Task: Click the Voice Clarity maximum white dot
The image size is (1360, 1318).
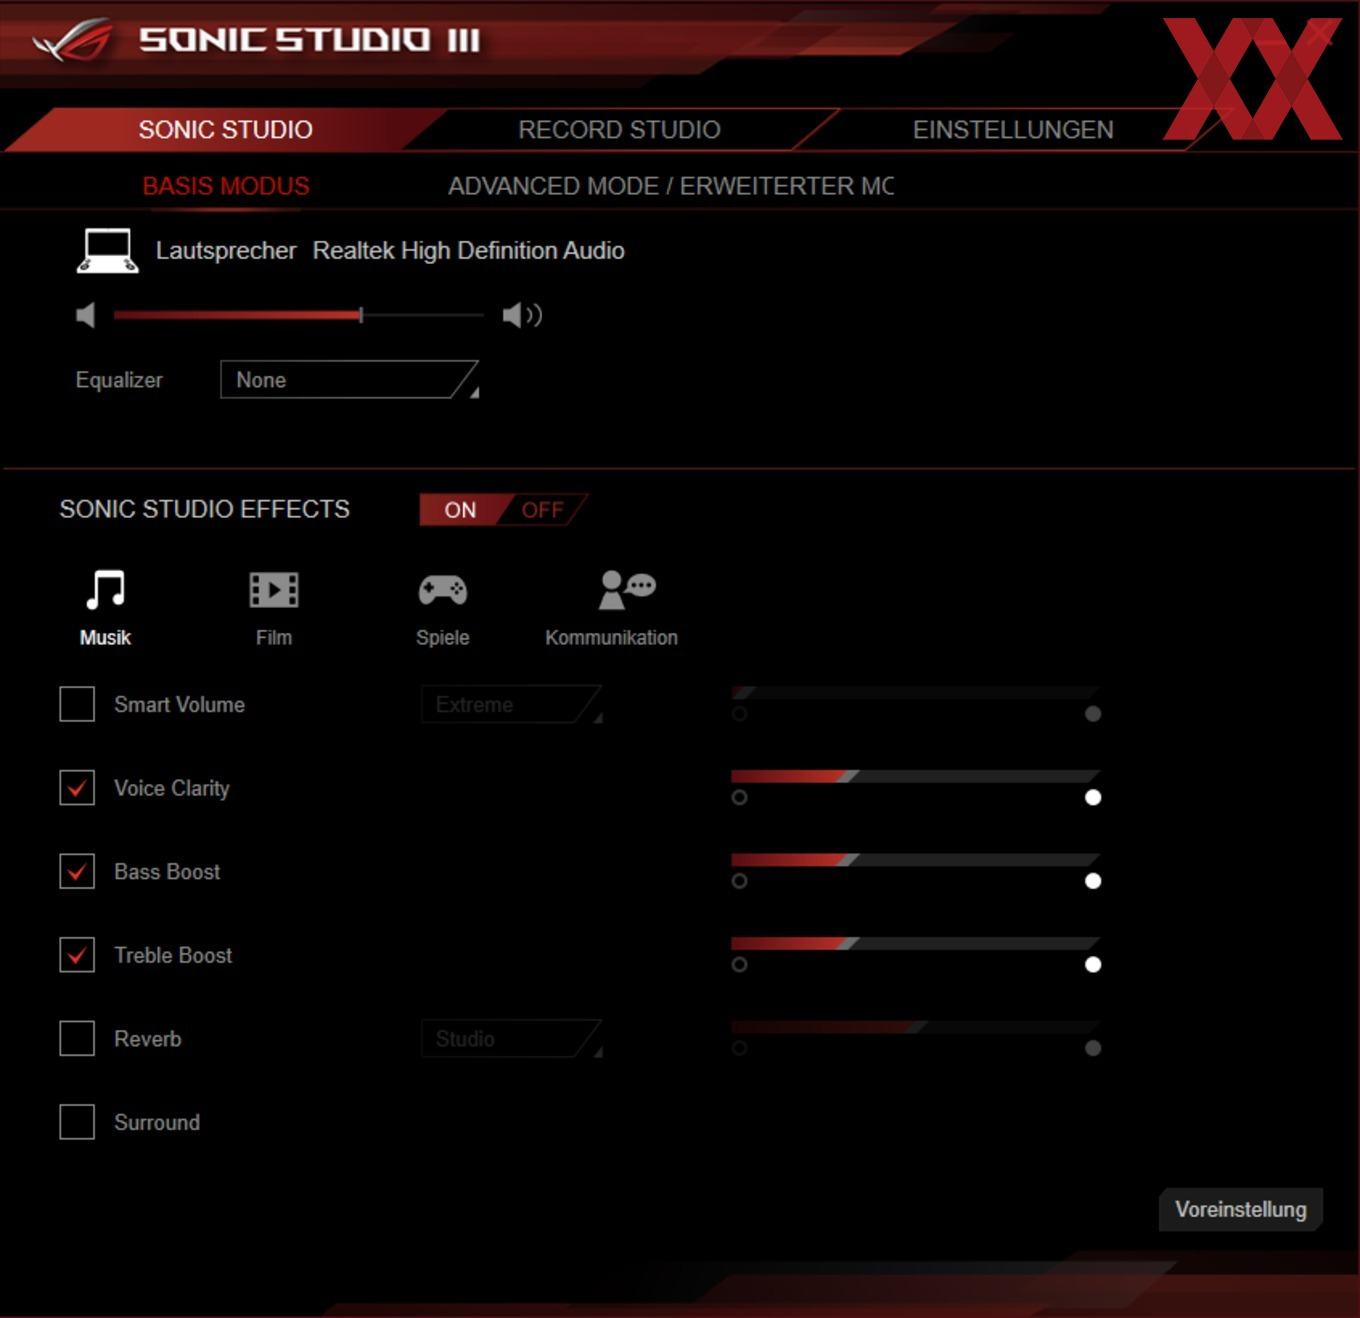Action: [x=1093, y=797]
